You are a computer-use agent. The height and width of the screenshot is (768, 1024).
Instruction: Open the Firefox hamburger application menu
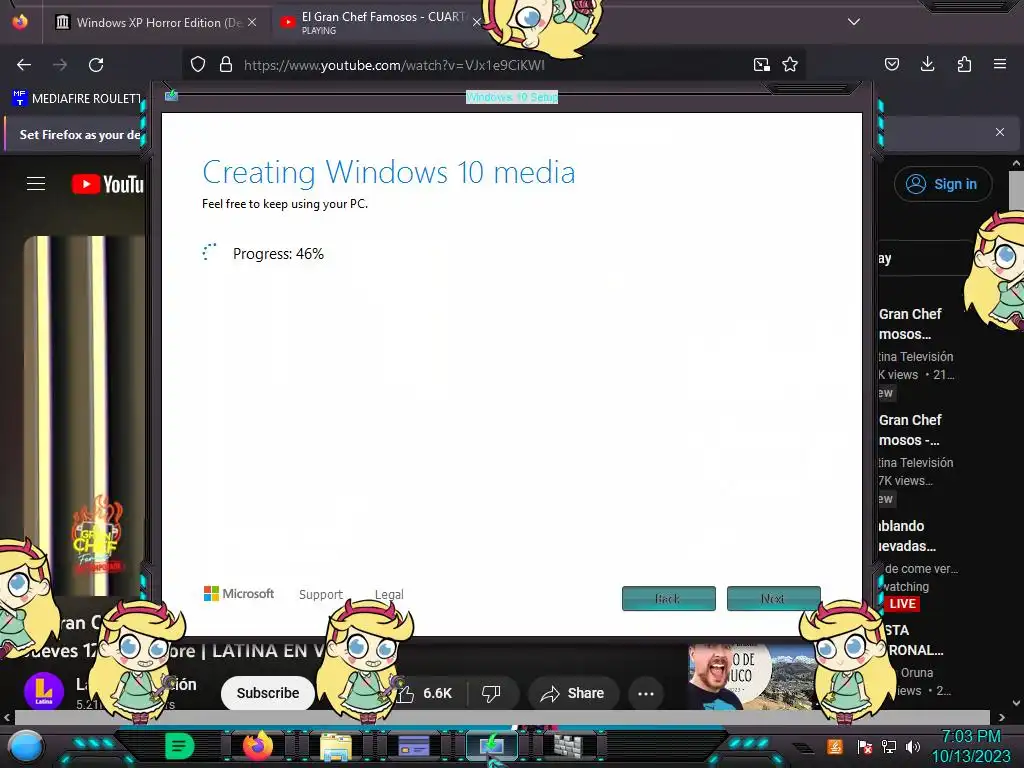(1000, 64)
